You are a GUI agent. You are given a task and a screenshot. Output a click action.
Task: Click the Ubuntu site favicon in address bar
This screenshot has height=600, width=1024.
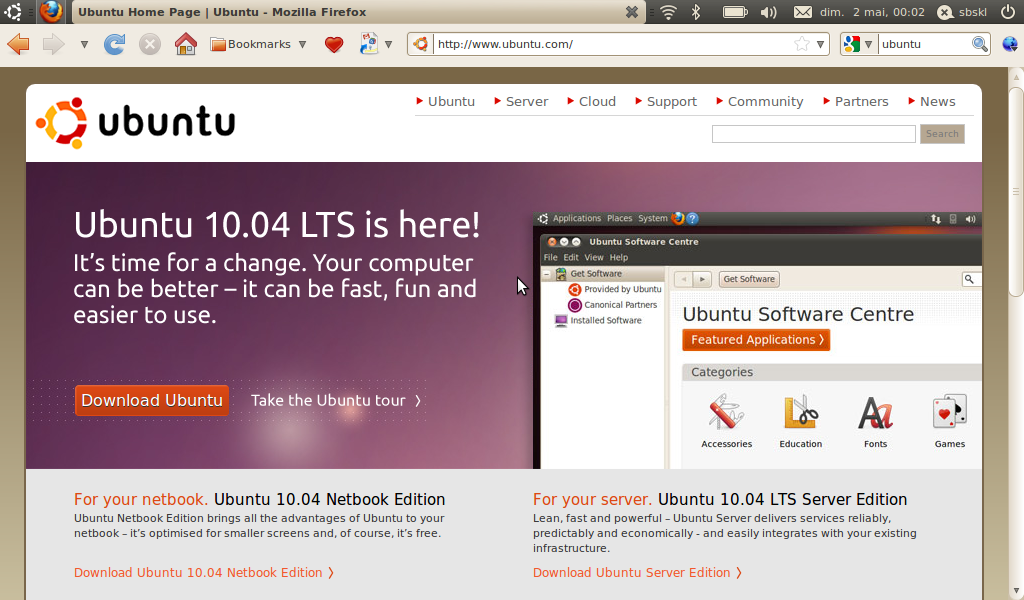421,44
